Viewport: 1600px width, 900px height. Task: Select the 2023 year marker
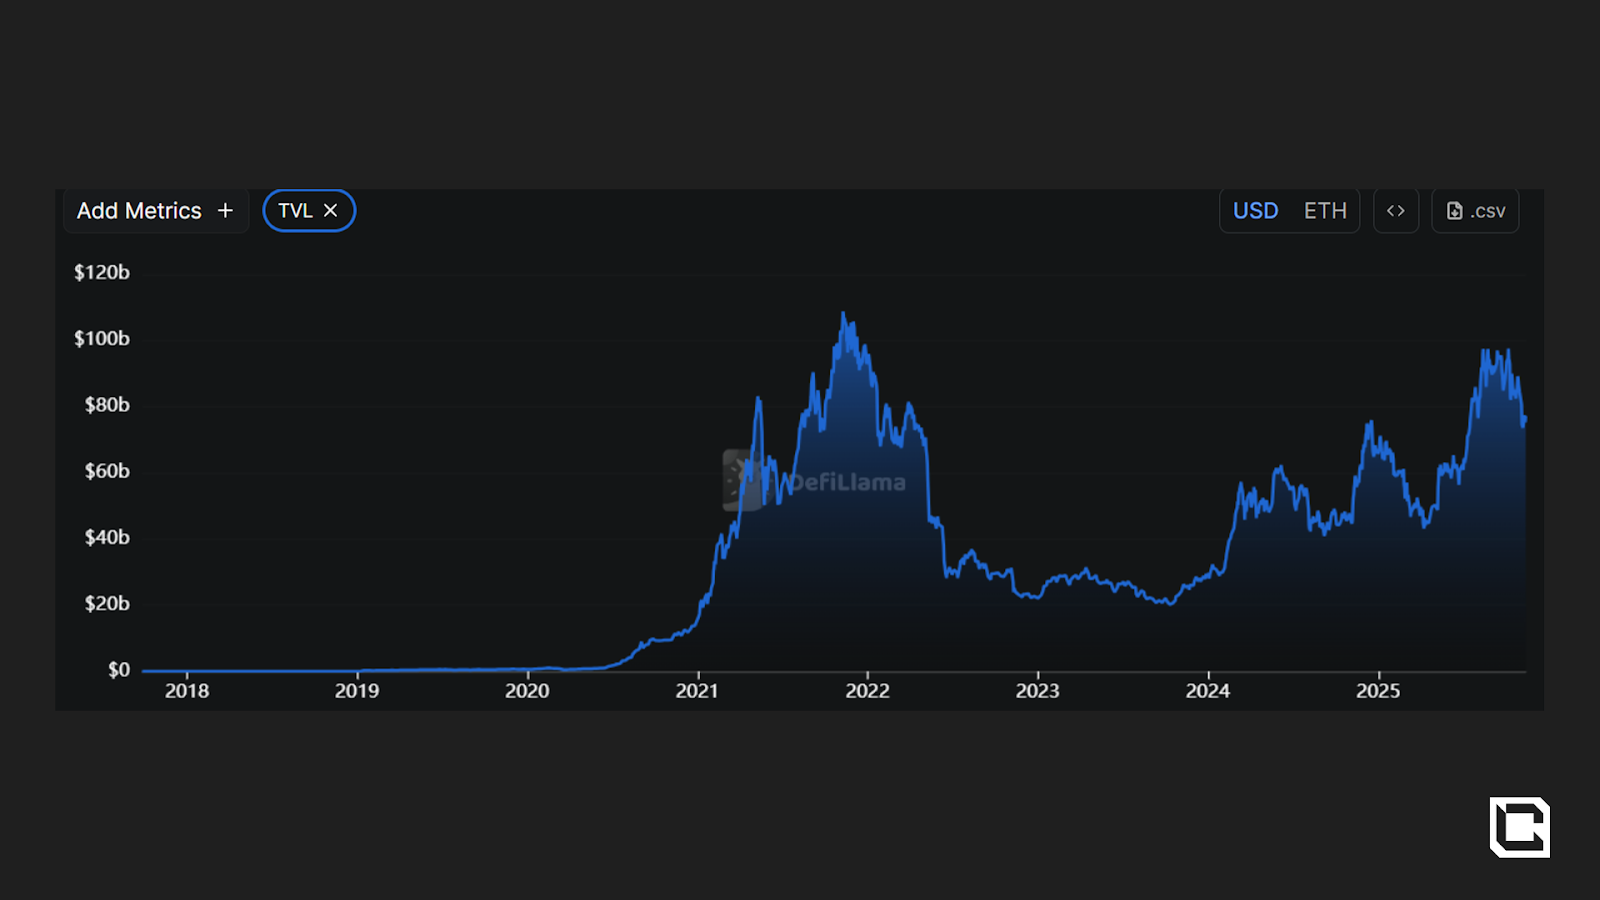click(1037, 691)
